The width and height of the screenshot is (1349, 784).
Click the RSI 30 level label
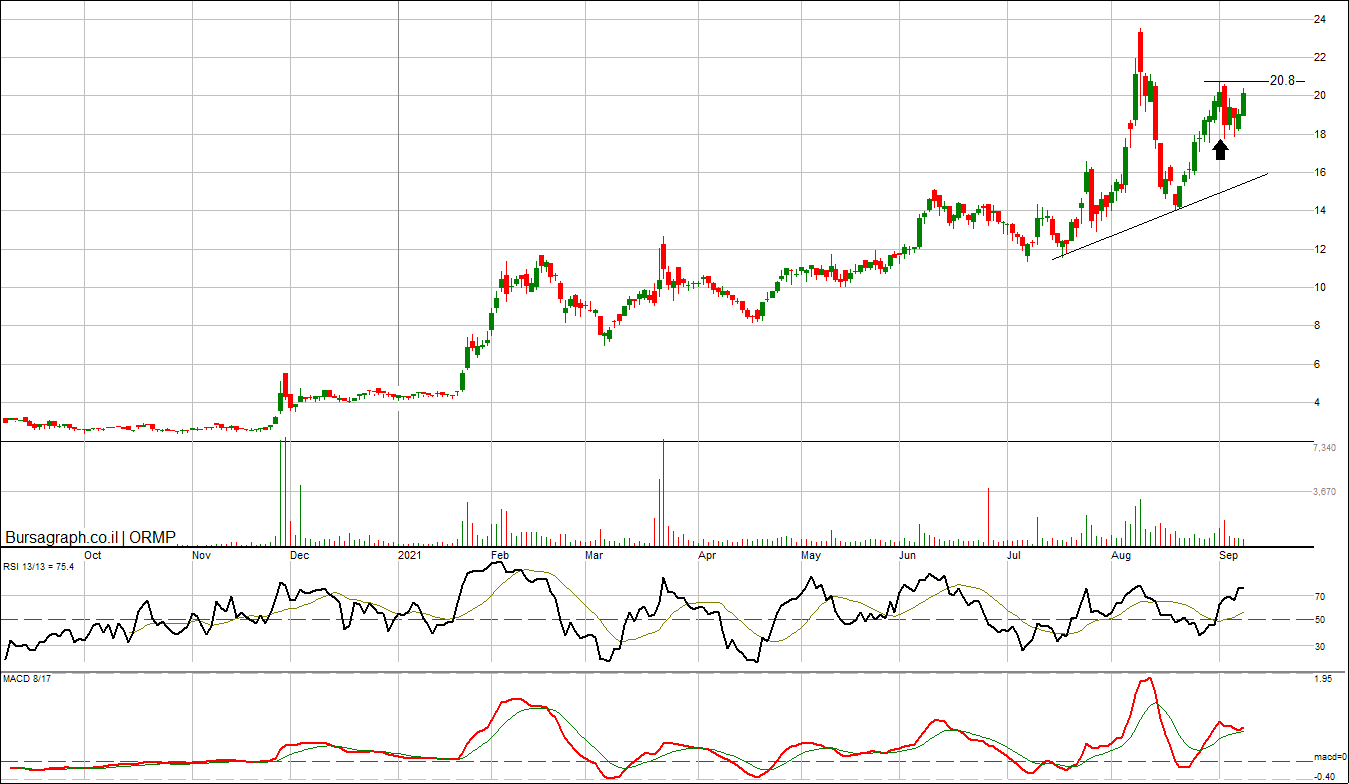[1319, 647]
